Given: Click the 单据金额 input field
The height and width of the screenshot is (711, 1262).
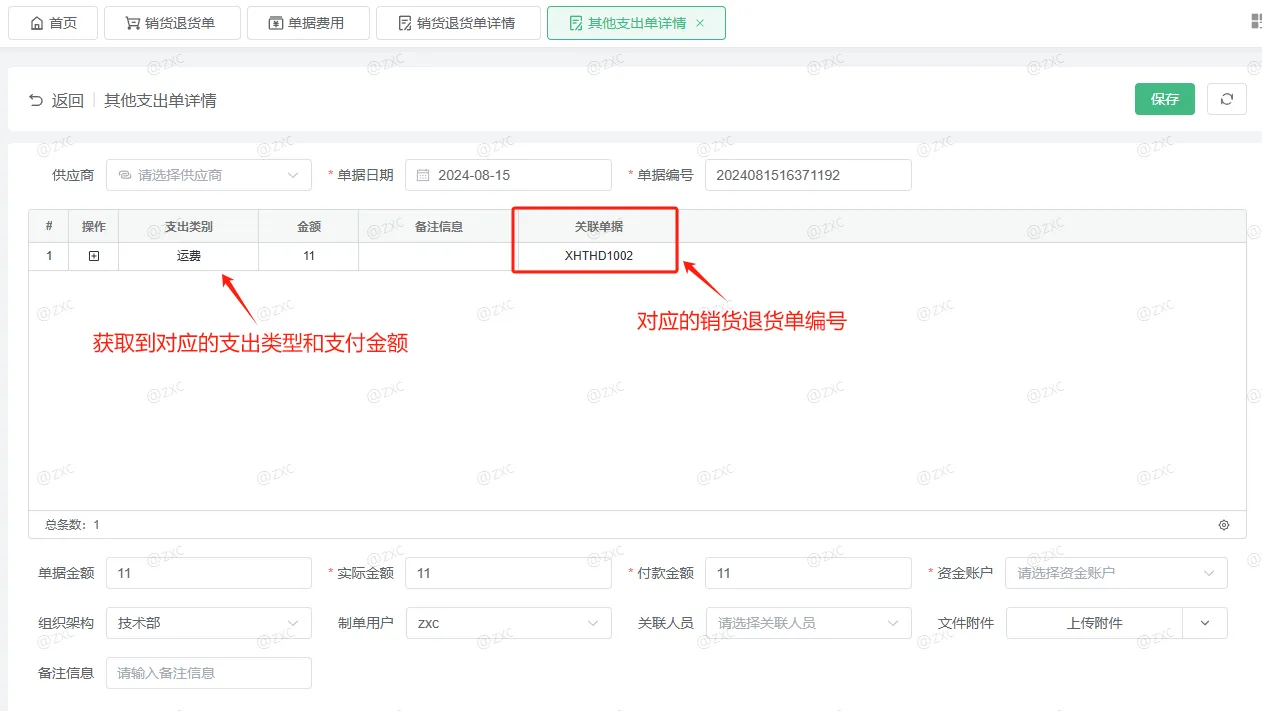Looking at the screenshot, I should click(x=208, y=573).
